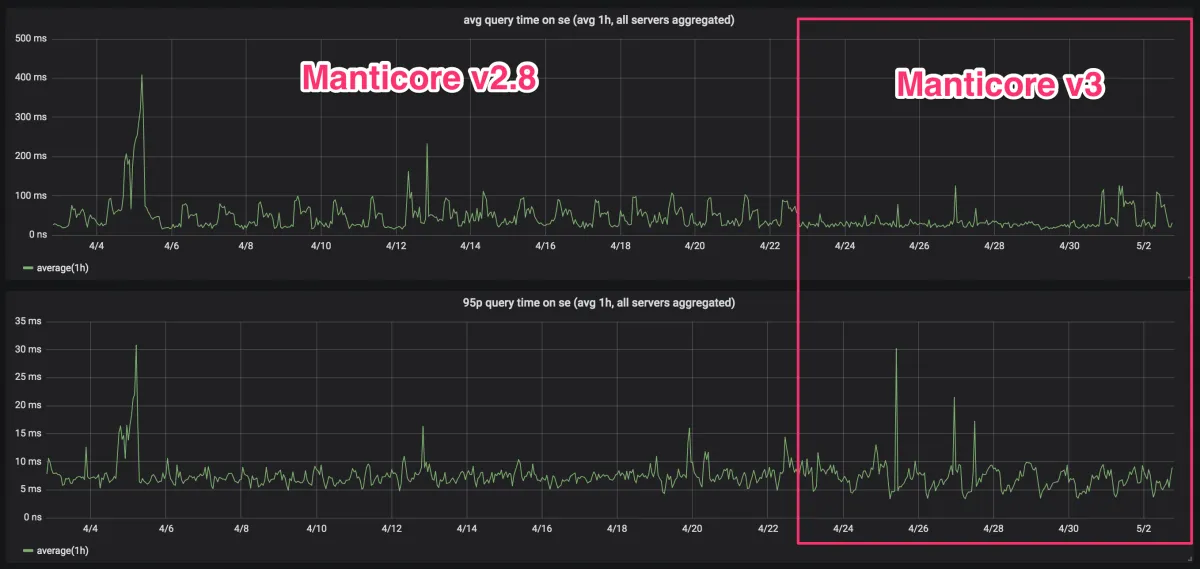1200x569 pixels.
Task: Click the 5/2 date label under avg query graph
Action: [1144, 245]
